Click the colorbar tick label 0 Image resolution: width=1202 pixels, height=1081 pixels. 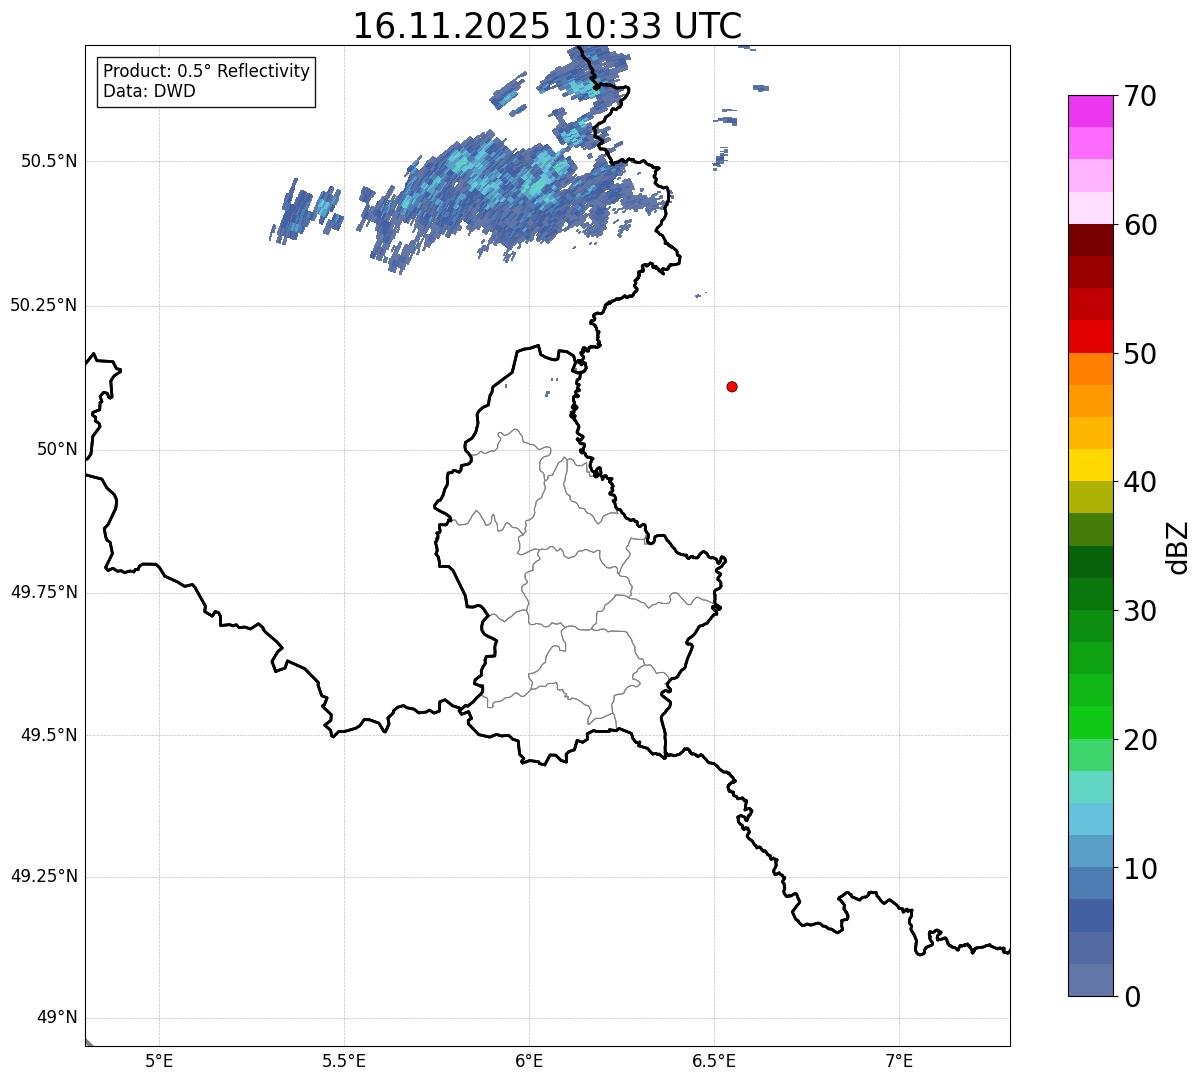(1132, 997)
